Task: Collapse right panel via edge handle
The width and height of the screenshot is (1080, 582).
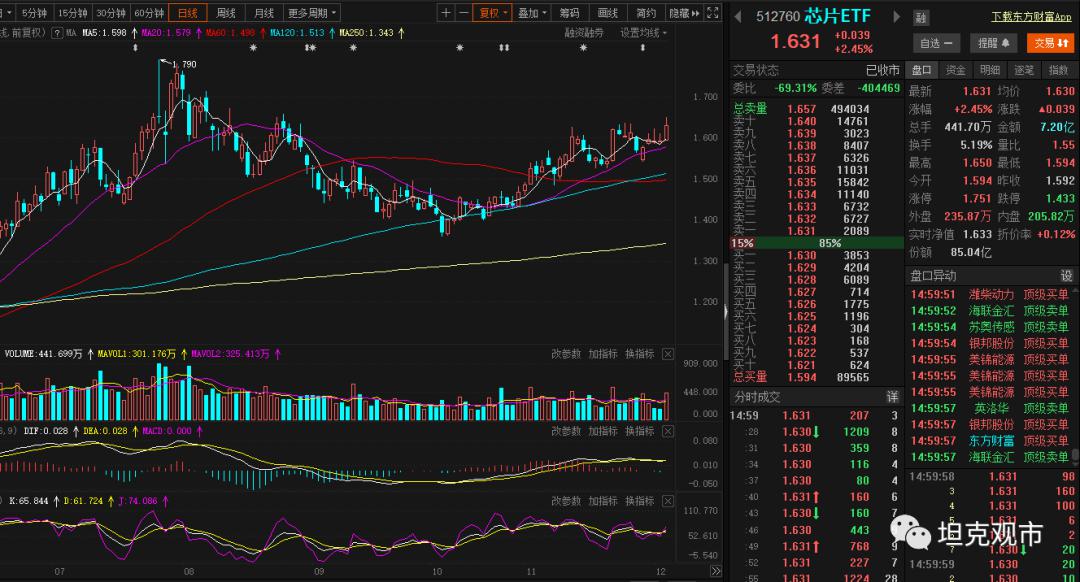Action: pyautogui.click(x=725, y=311)
